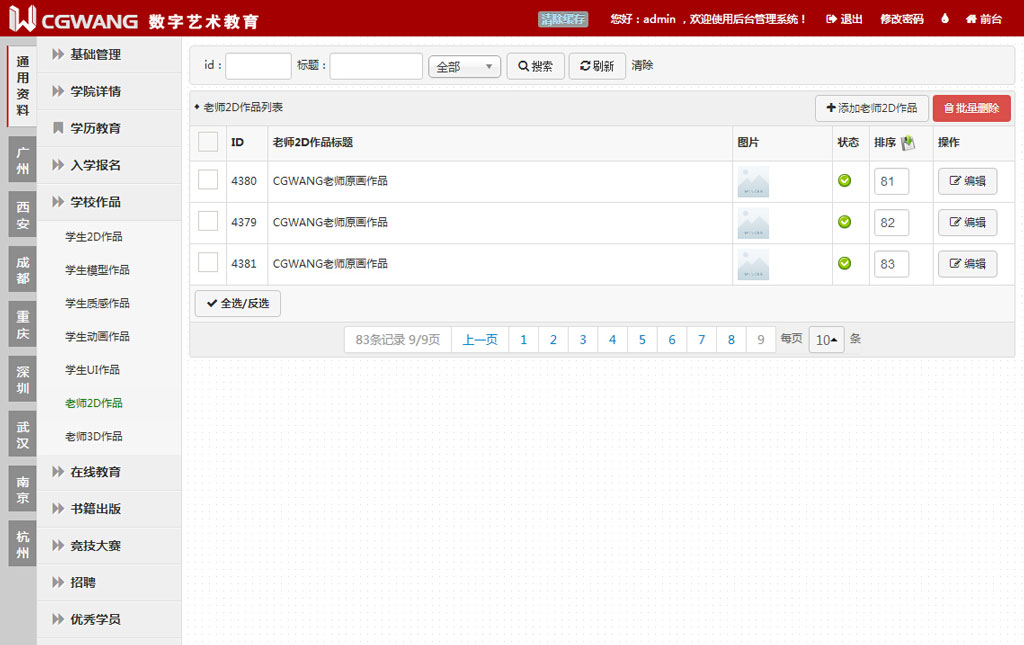Screen dimensions: 1024x645
Task: Open 老师2D作品 submenu item
Action: 93,403
